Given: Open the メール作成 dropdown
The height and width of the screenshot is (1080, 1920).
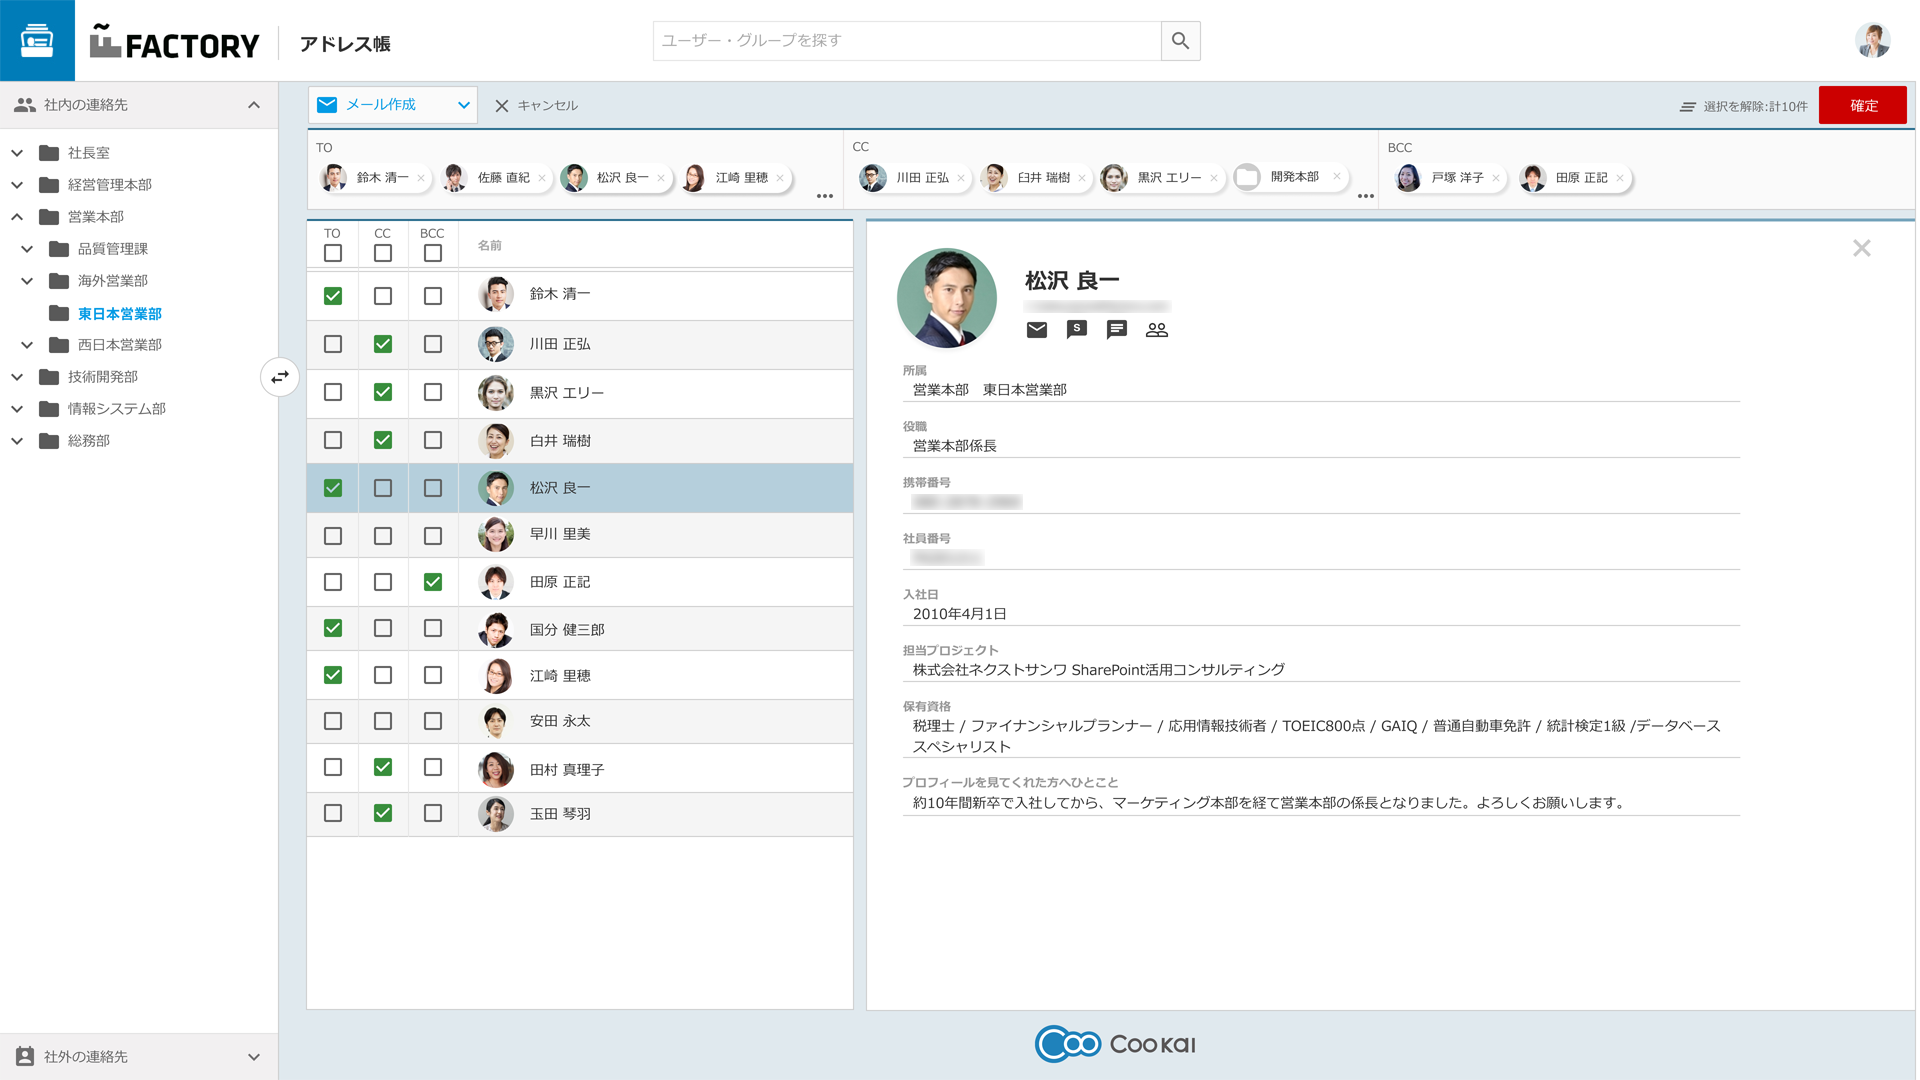Looking at the screenshot, I should (463, 105).
